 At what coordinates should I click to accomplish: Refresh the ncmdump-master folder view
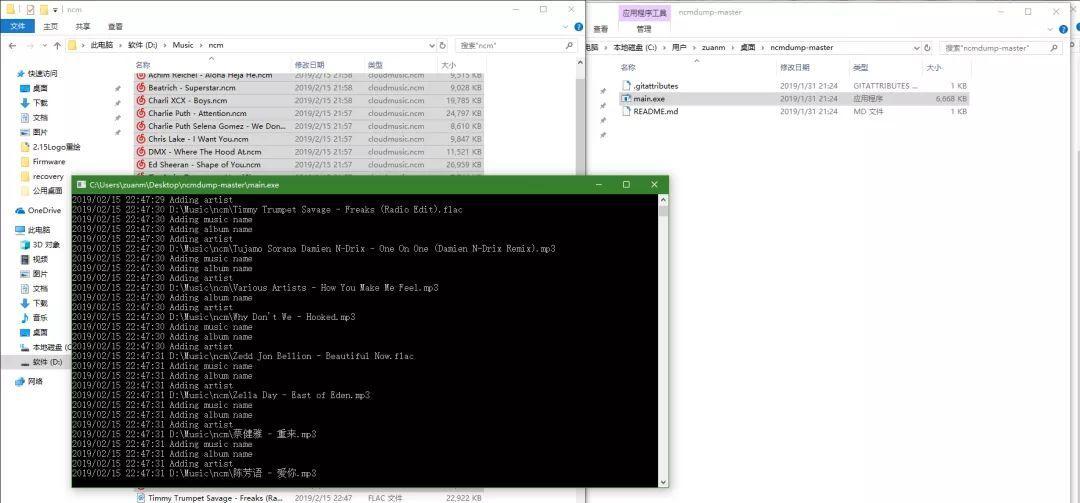(x=928, y=48)
